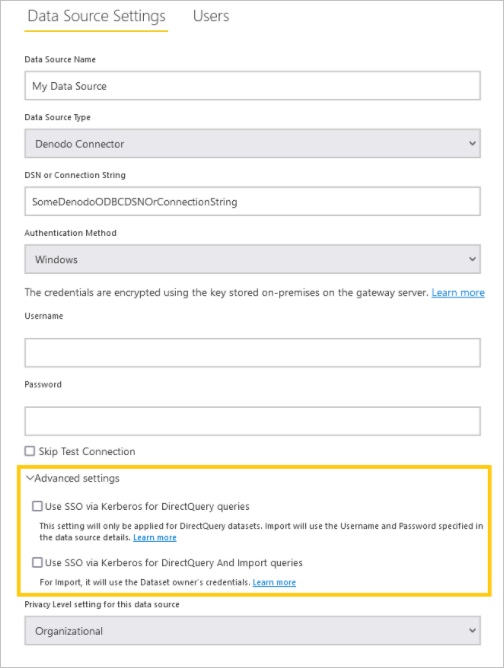Check Use SSO for DirectQuery And Import queries

click(37, 562)
